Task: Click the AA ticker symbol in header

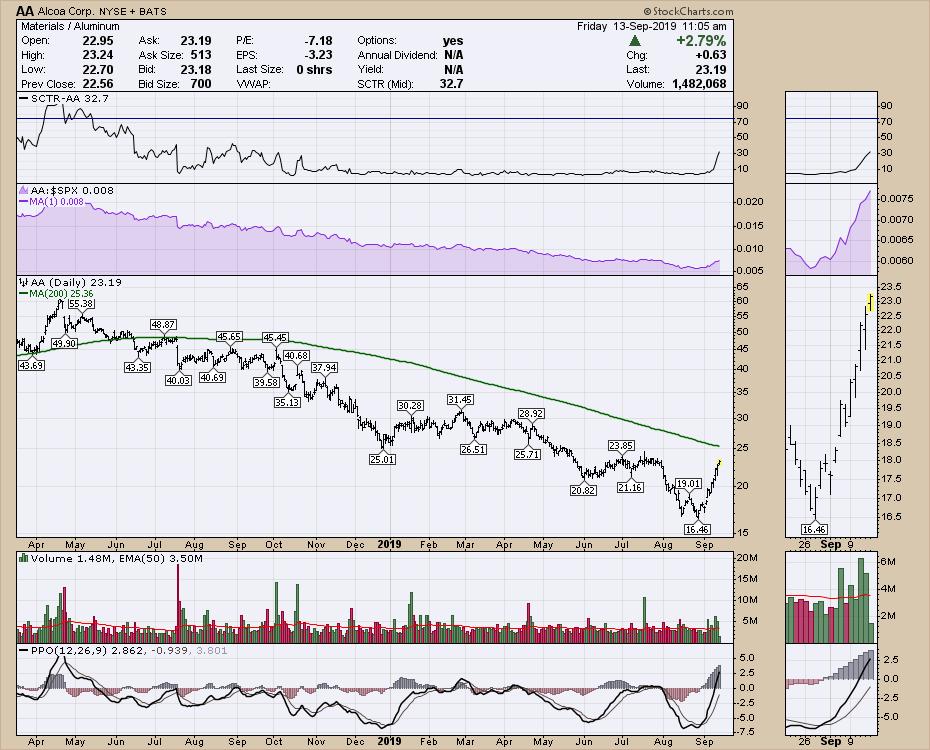Action: [x=24, y=11]
